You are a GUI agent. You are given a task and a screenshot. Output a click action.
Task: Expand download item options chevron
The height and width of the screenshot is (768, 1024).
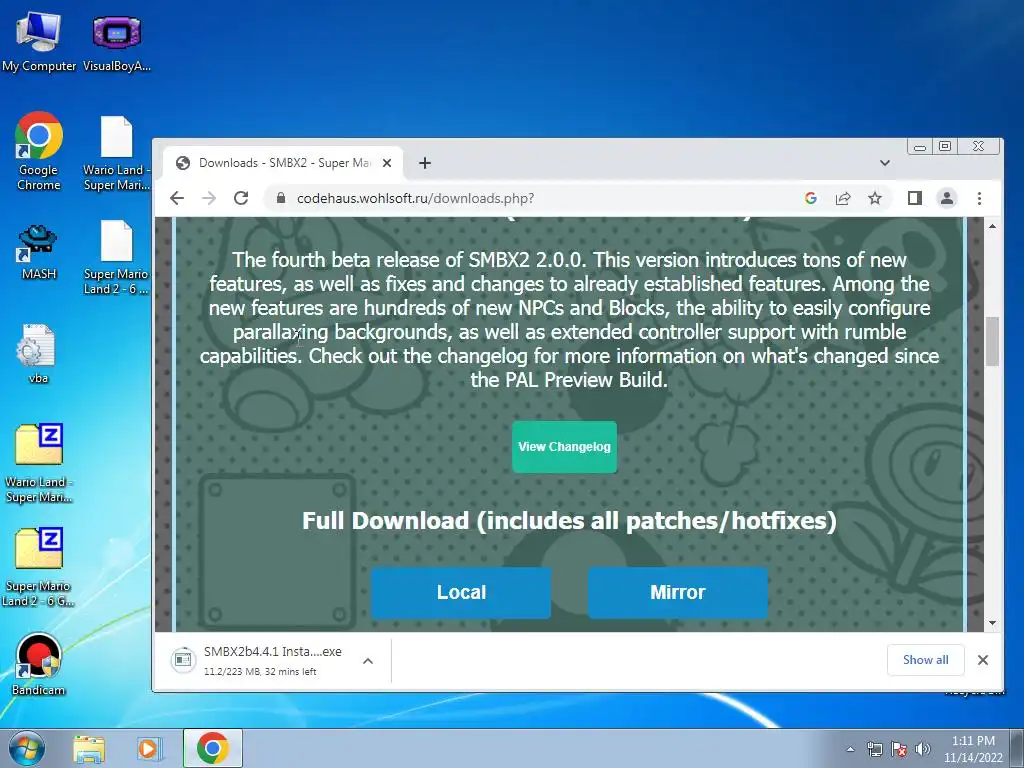click(368, 661)
